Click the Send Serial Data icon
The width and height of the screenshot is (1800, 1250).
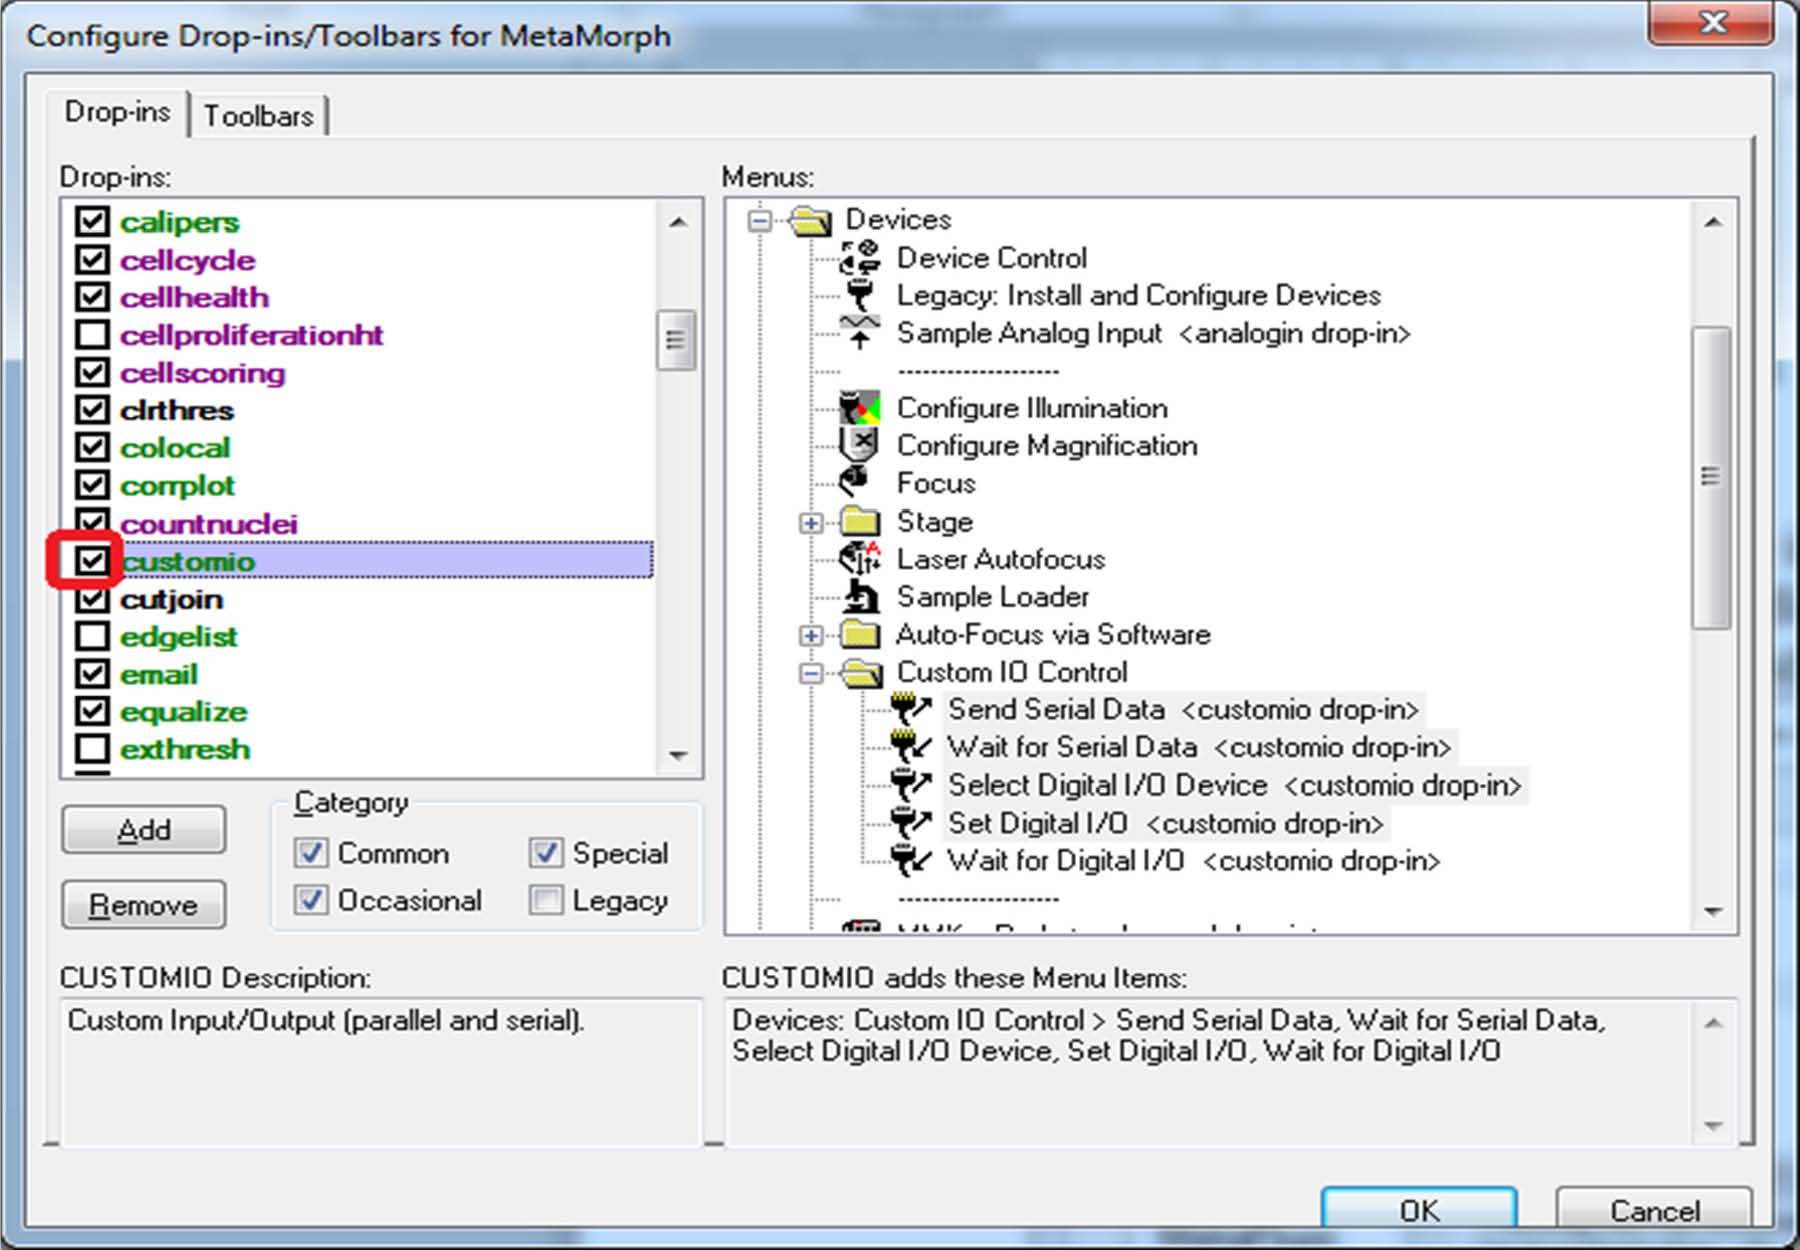[x=910, y=710]
